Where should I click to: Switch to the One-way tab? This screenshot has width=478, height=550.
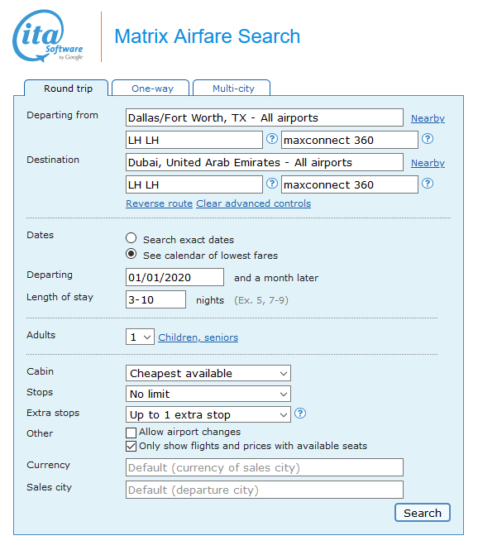click(x=151, y=88)
